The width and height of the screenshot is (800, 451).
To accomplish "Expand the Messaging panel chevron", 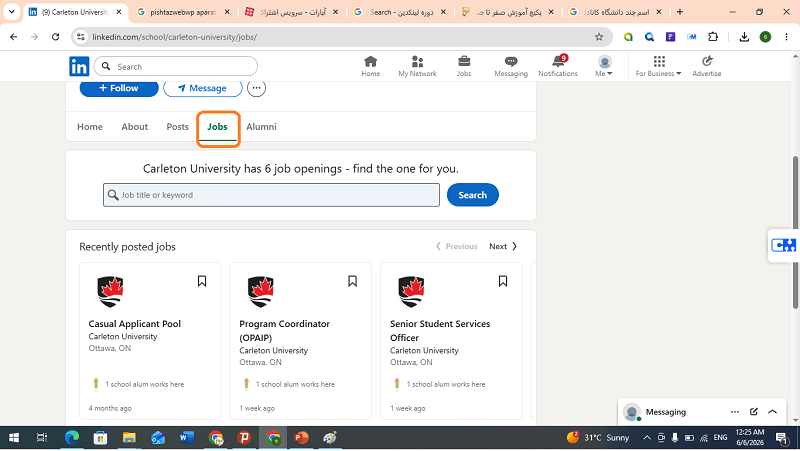I will click(x=772, y=412).
